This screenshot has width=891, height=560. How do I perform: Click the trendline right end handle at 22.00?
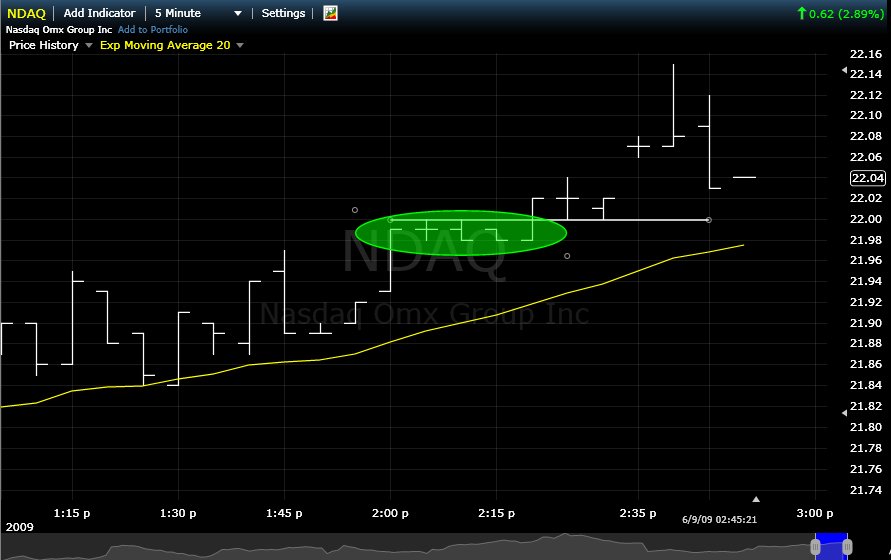click(x=709, y=220)
